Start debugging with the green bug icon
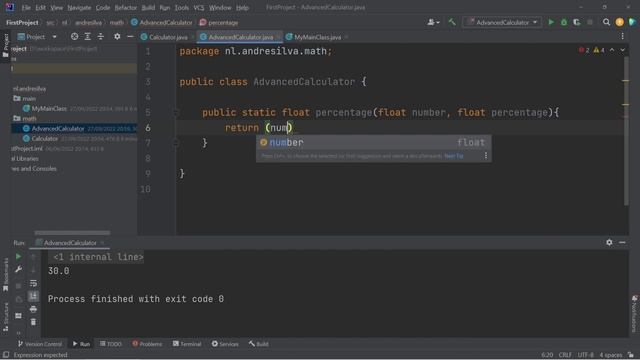Viewport: 640px width, 360px height. click(564, 22)
